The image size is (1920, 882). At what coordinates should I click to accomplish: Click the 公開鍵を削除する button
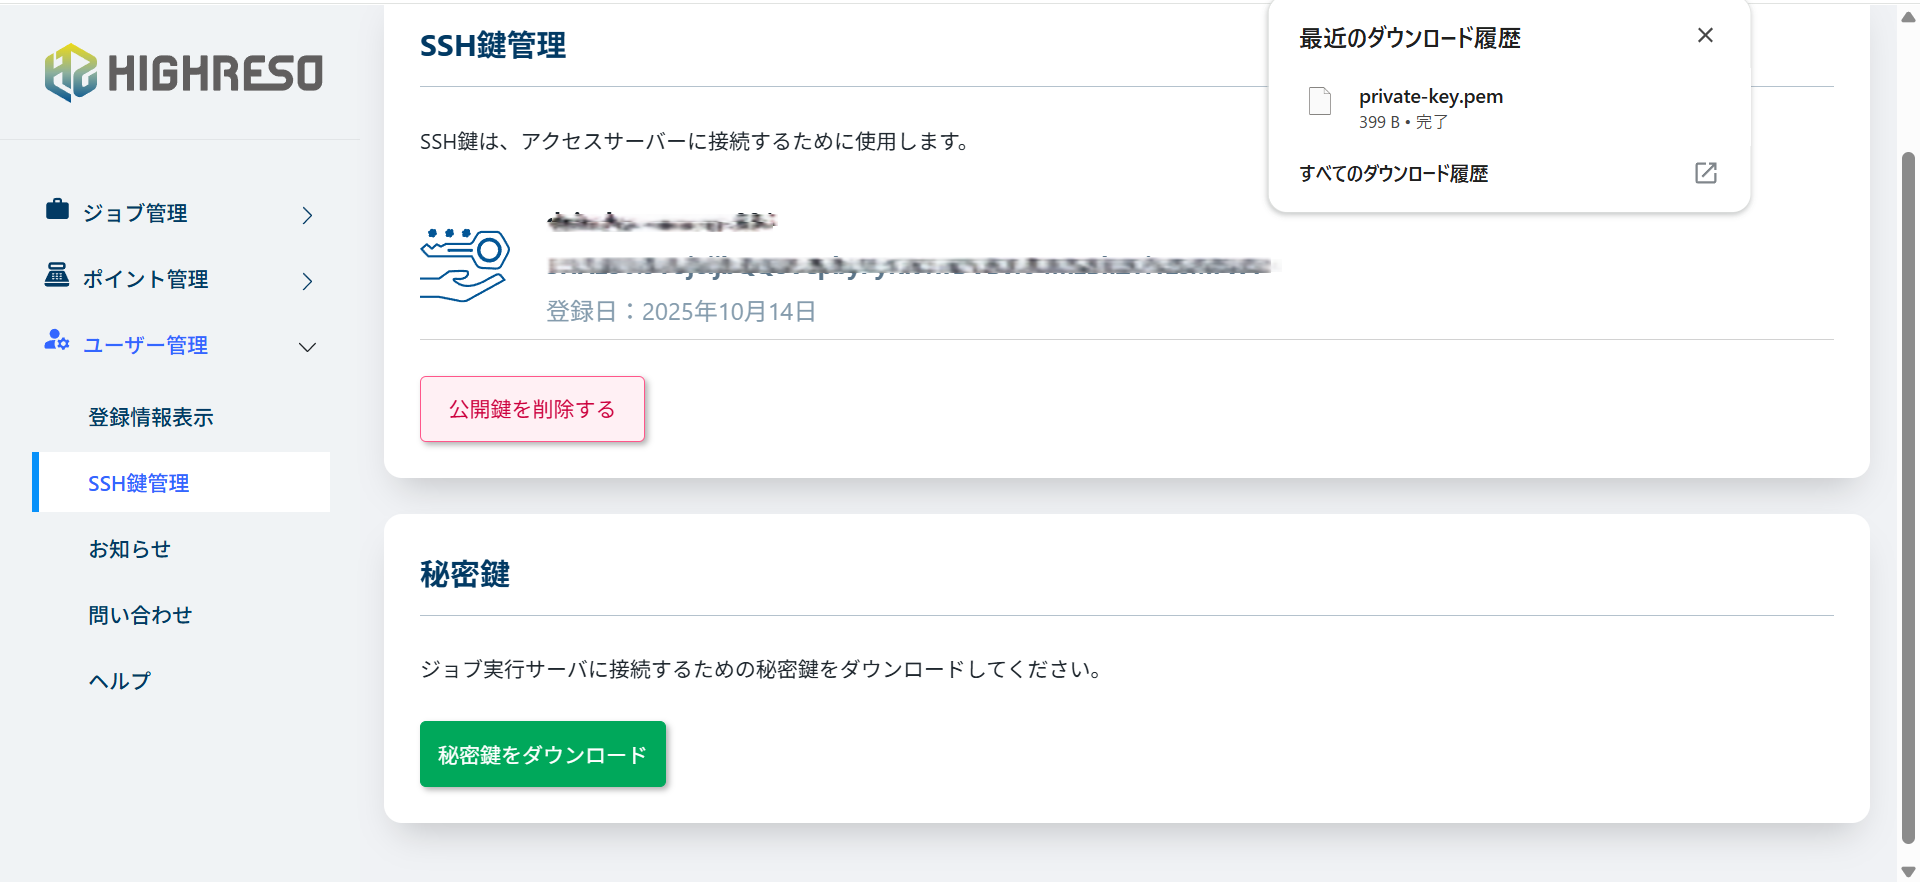(x=532, y=409)
